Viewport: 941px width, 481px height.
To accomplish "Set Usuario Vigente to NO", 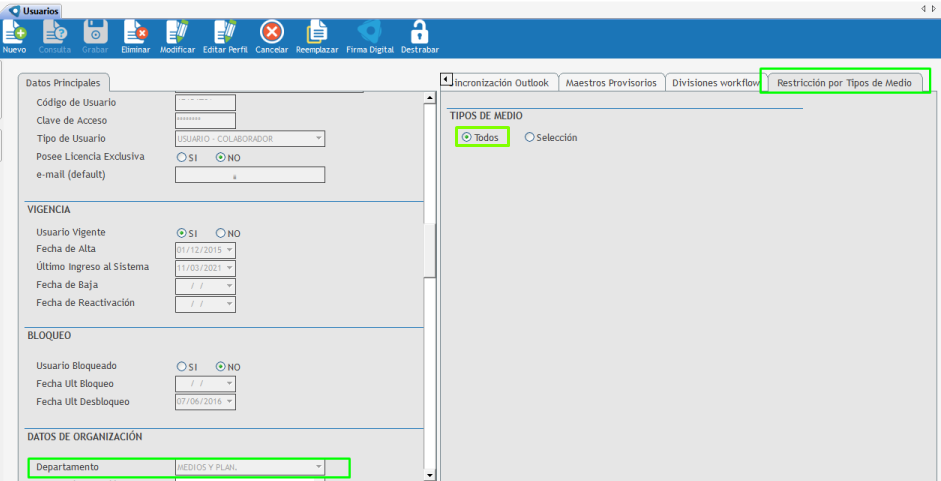I will point(222,233).
